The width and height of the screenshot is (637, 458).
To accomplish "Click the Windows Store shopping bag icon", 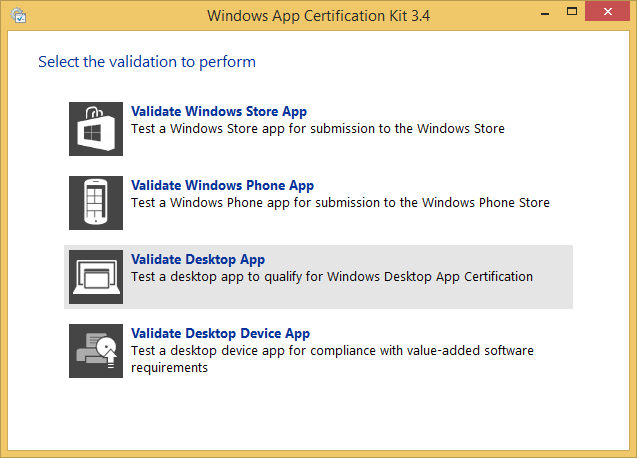I will [96, 129].
